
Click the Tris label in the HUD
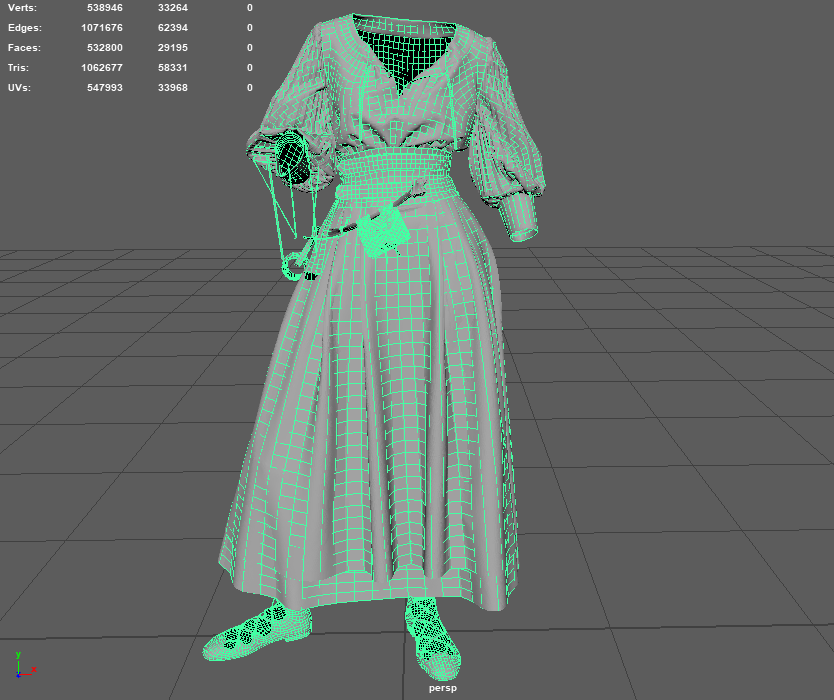click(x=18, y=68)
